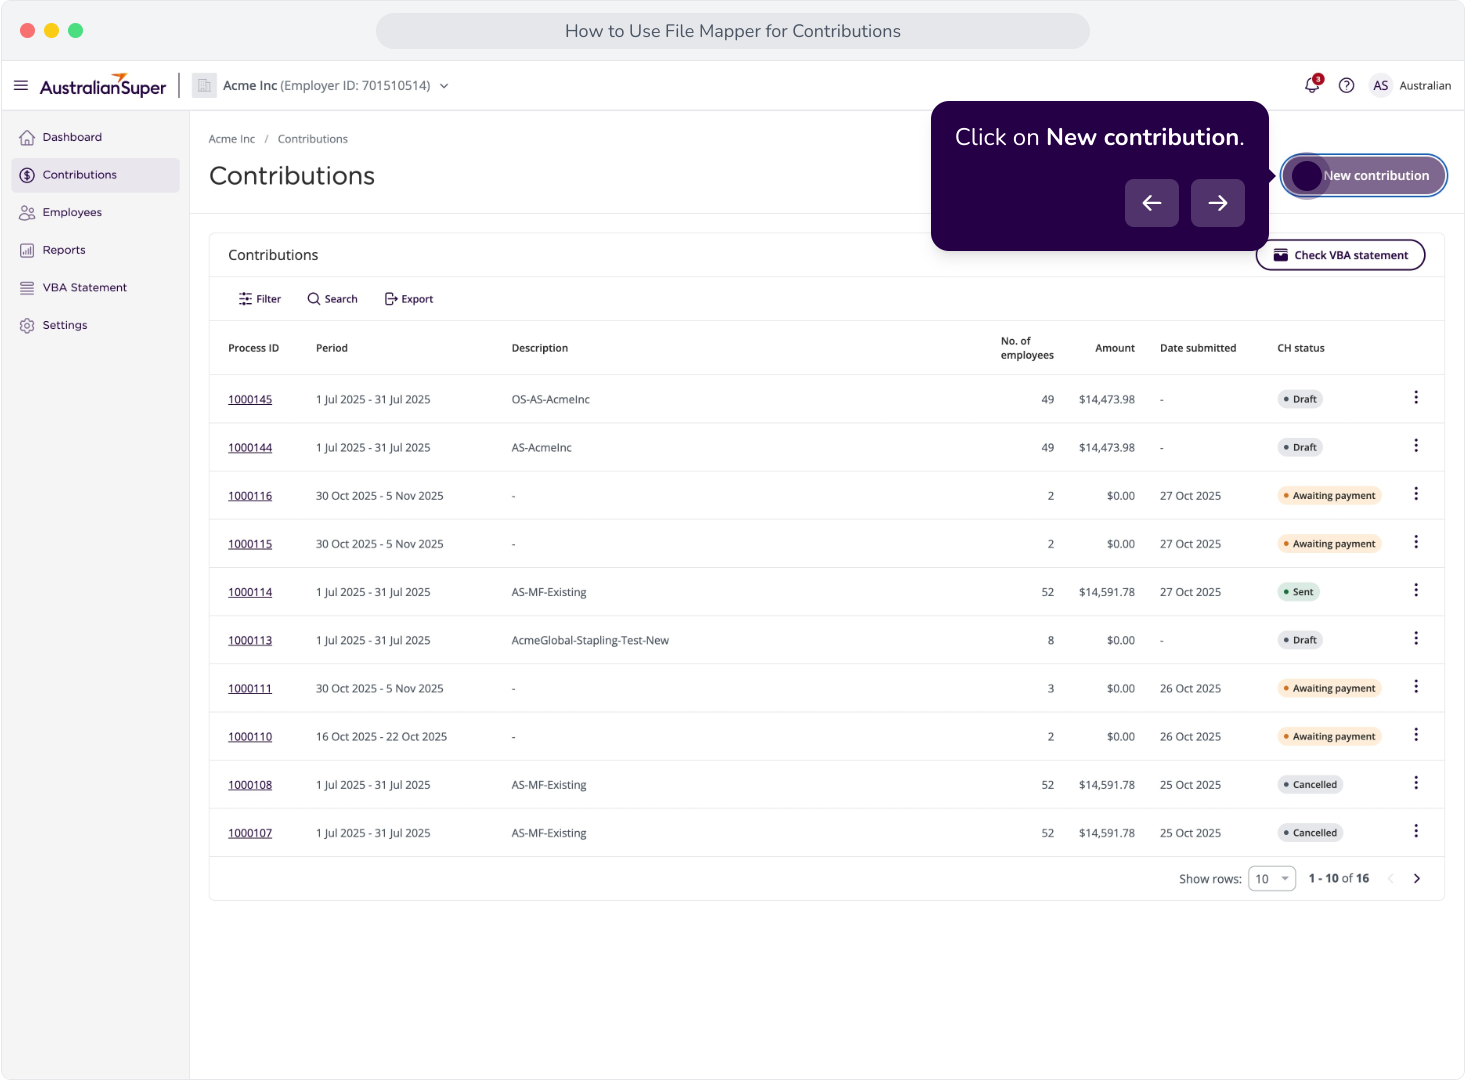This screenshot has width=1466, height=1080.
Task: Open more options for row 1000113
Action: click(x=1416, y=638)
